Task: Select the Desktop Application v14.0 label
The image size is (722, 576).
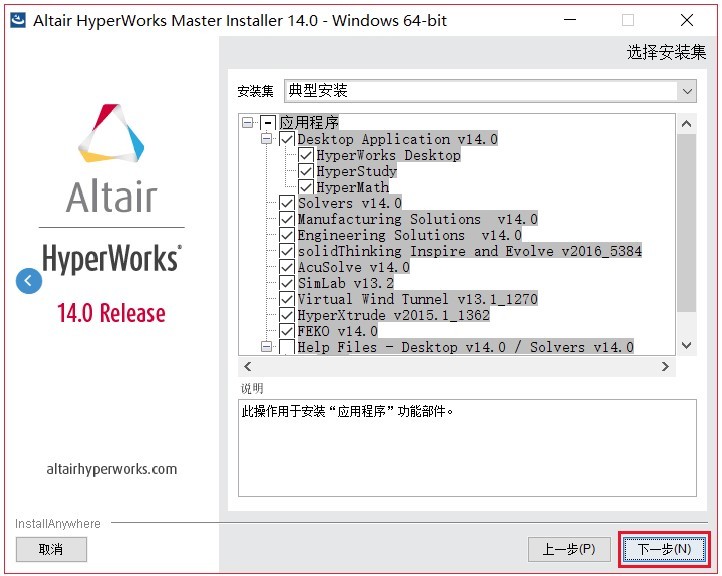Action: click(397, 139)
